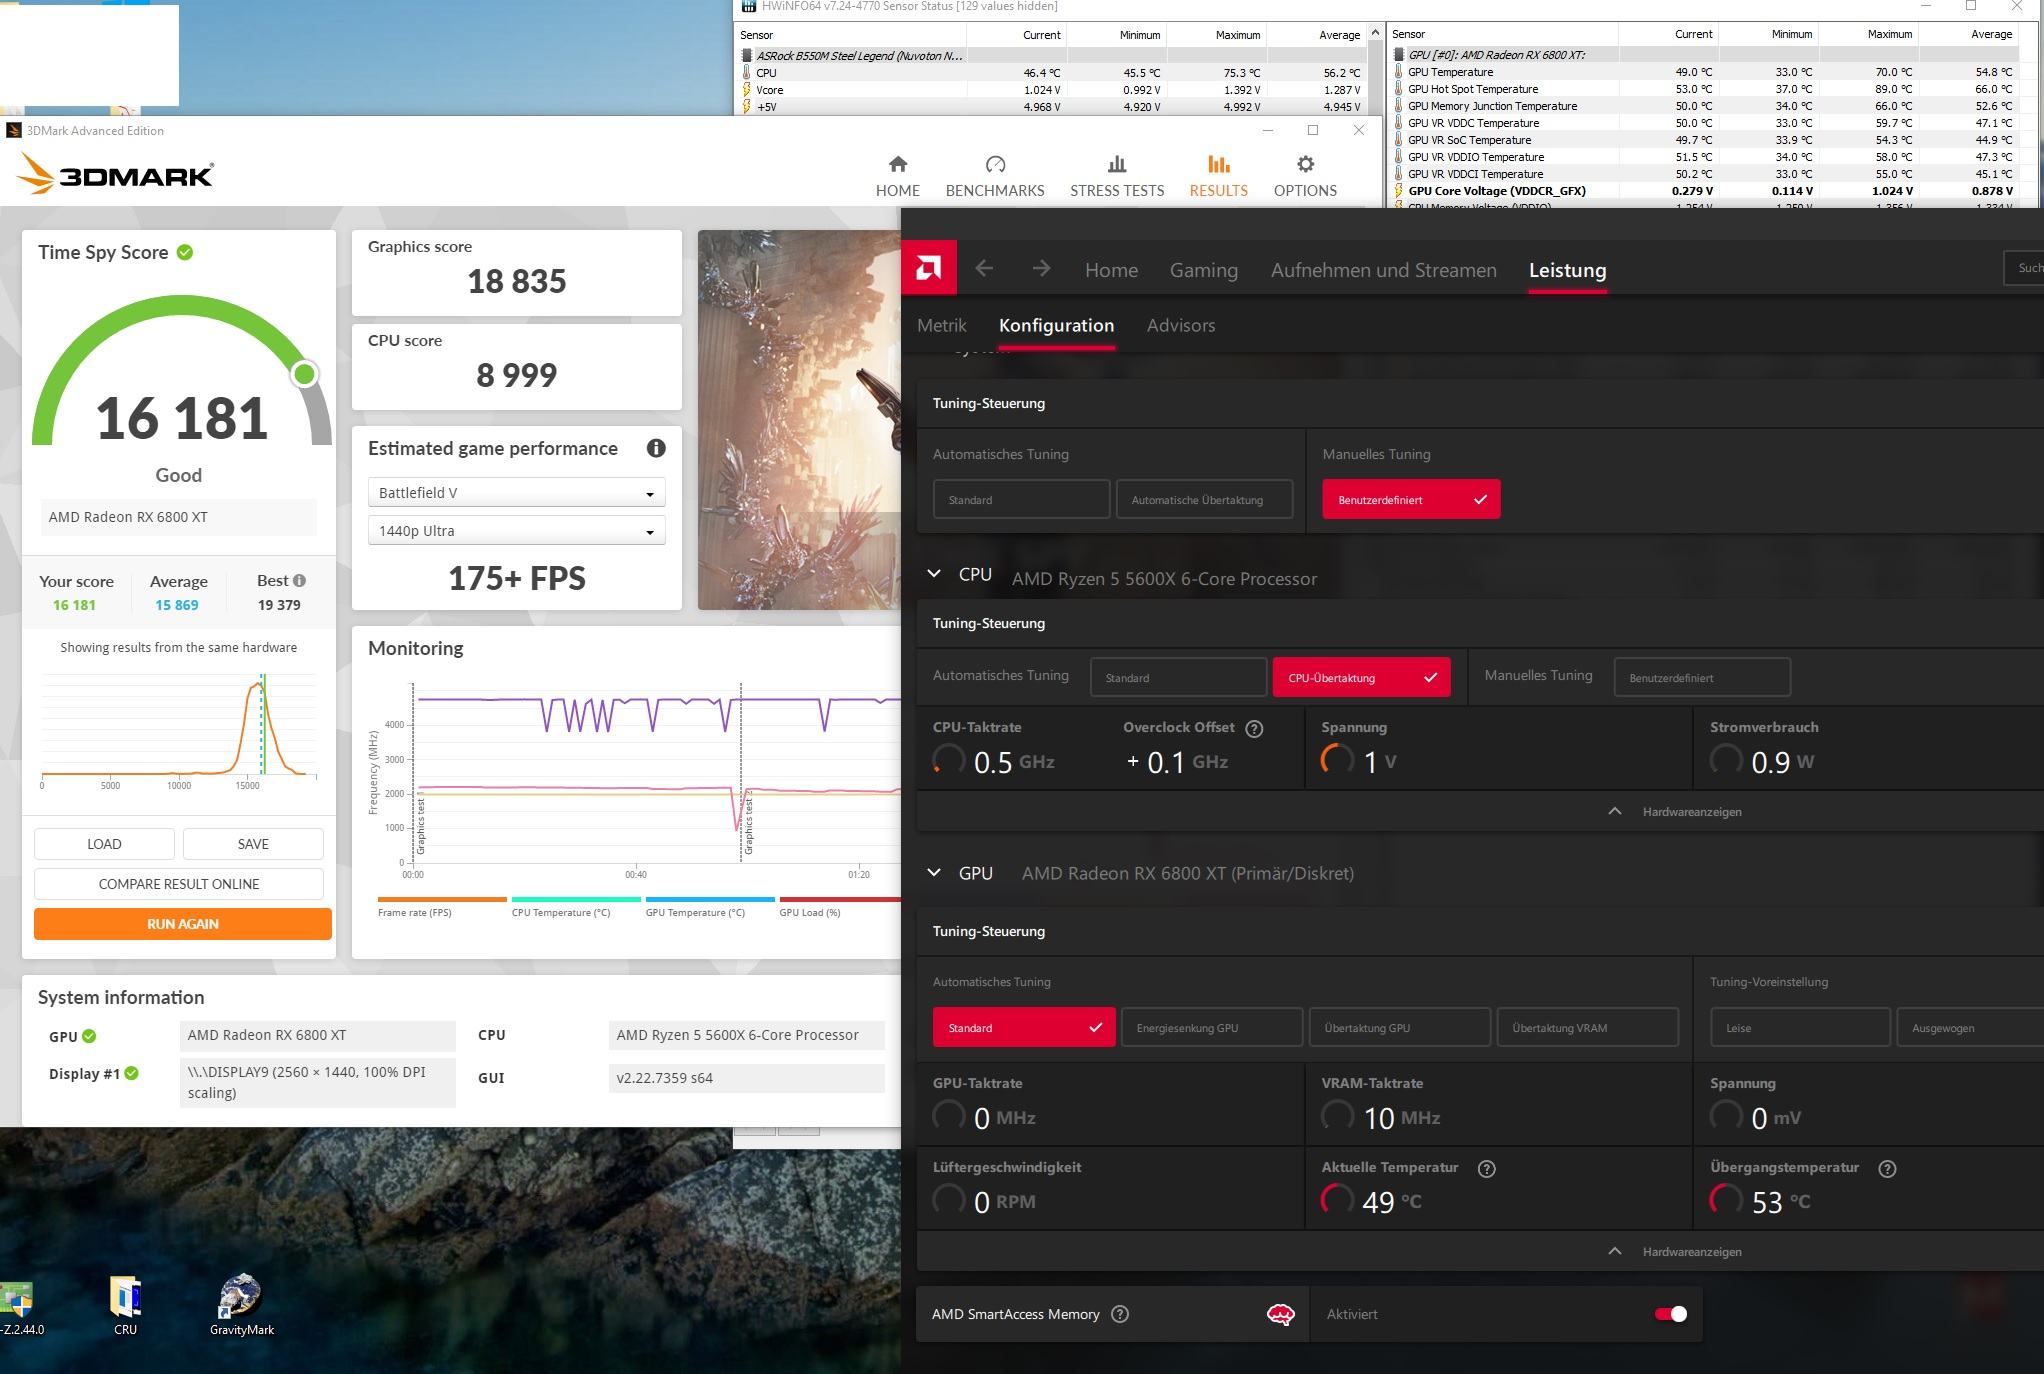Open Benchmarks gauge icon in 3DMark
Screen dimensions: 2044x1374
[995, 164]
